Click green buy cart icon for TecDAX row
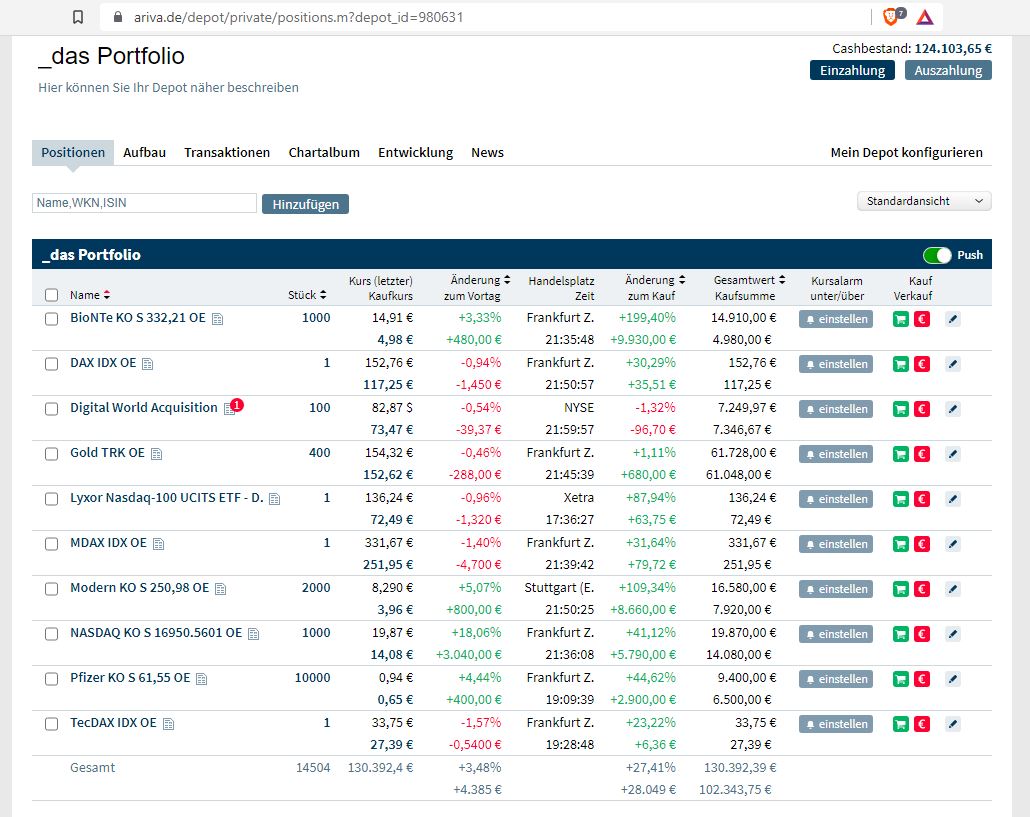1030x817 pixels. pos(901,724)
